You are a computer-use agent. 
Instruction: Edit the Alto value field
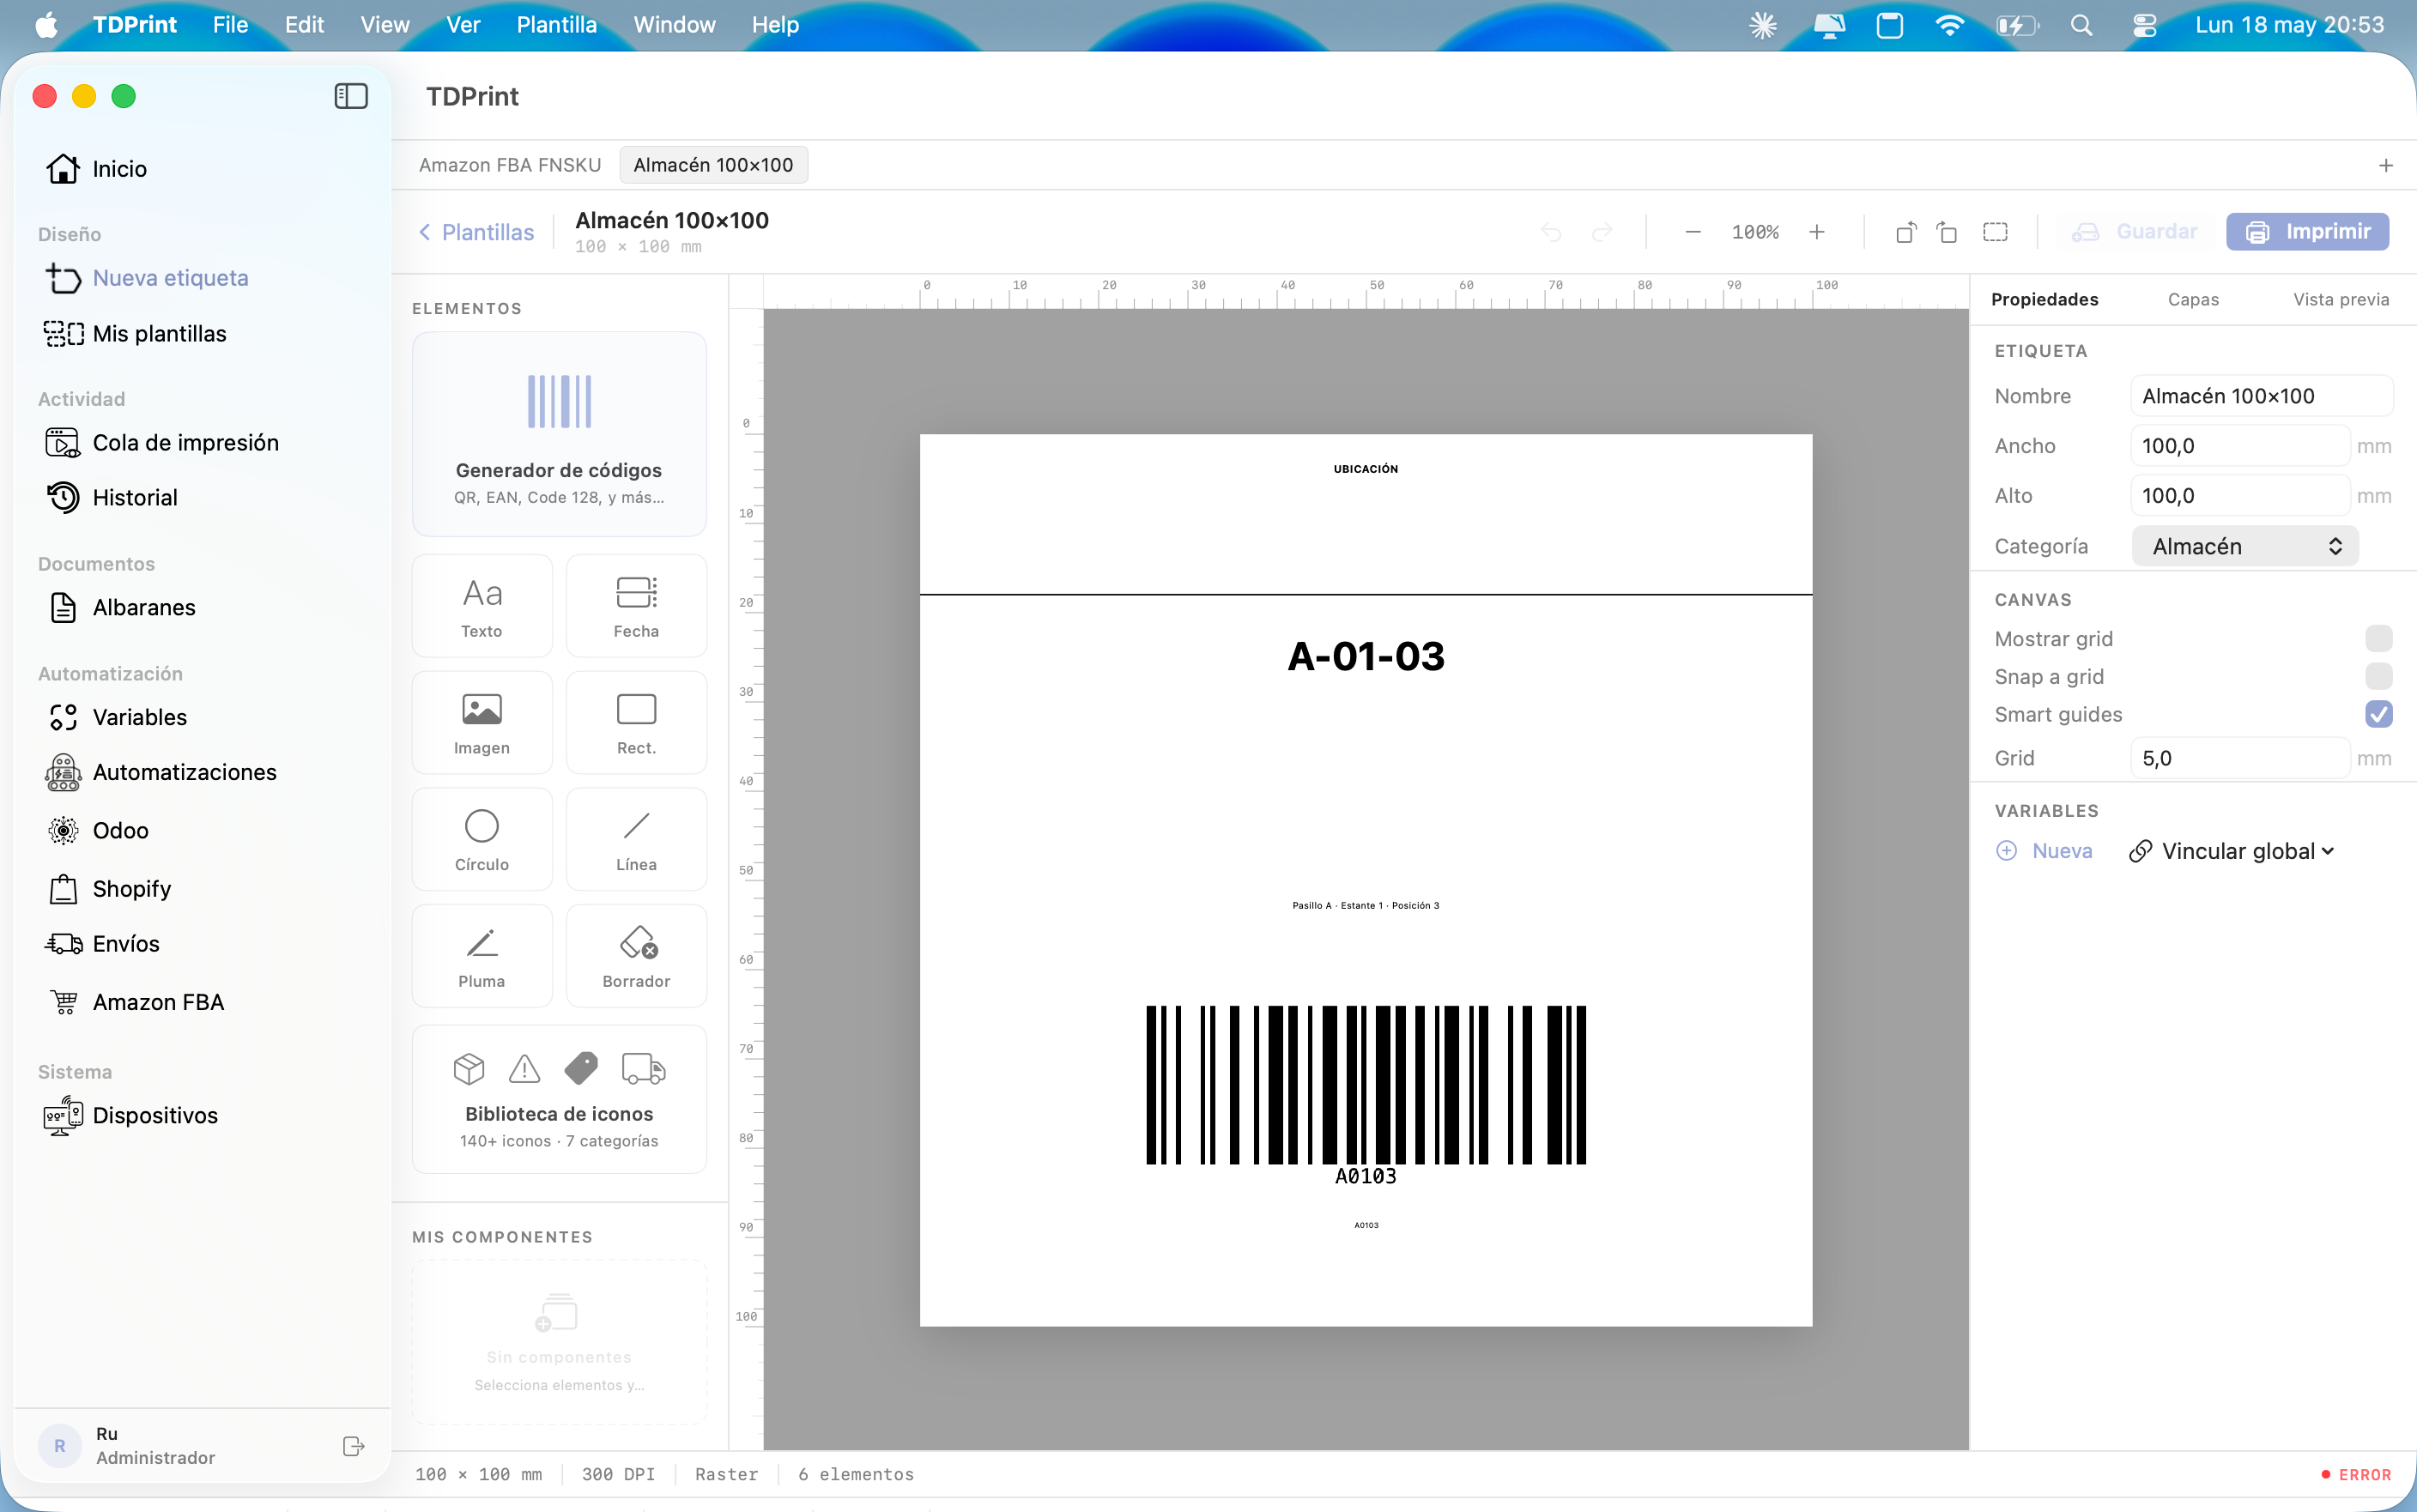point(2239,496)
